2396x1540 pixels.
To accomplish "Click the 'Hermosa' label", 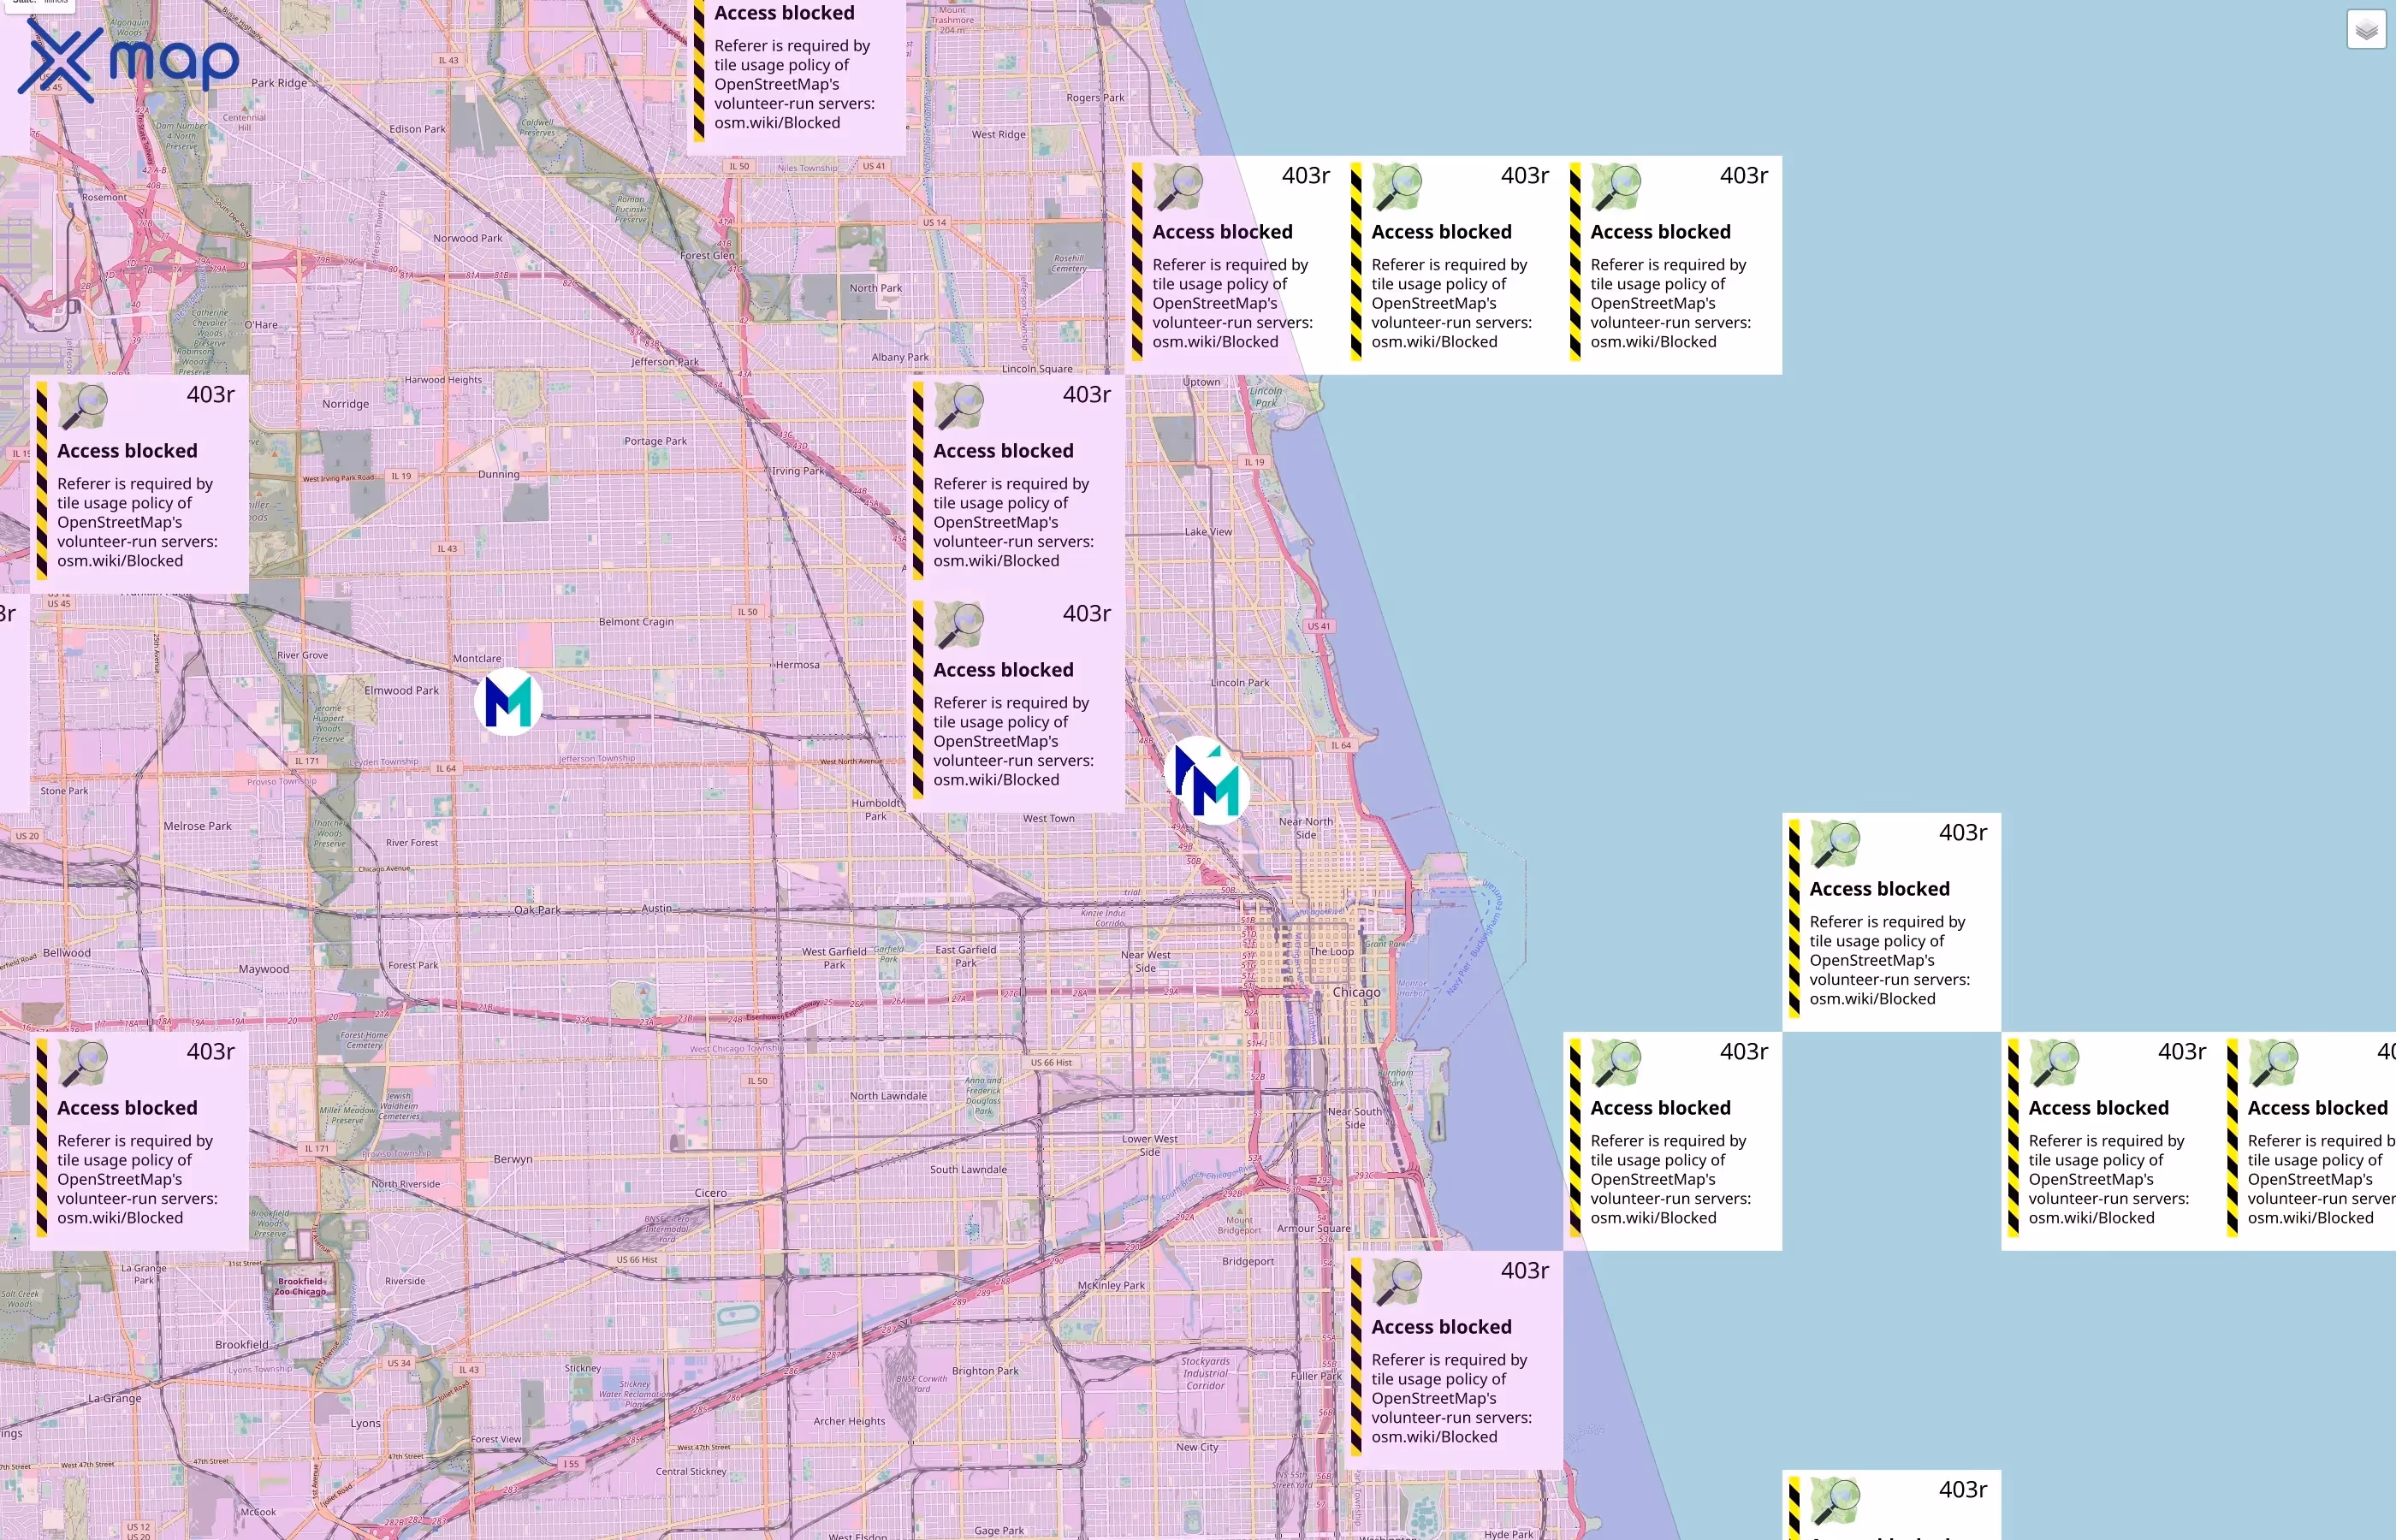I will point(797,665).
